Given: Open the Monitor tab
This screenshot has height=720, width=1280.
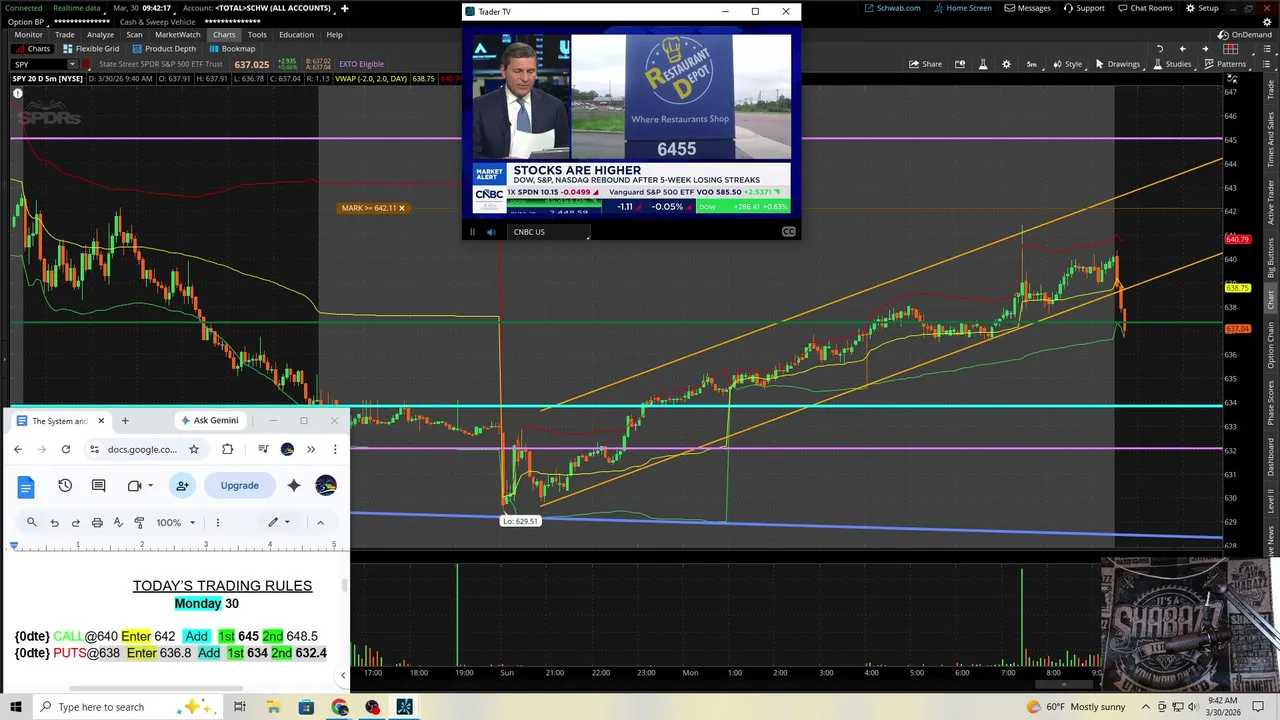Looking at the screenshot, I should pos(28,35).
